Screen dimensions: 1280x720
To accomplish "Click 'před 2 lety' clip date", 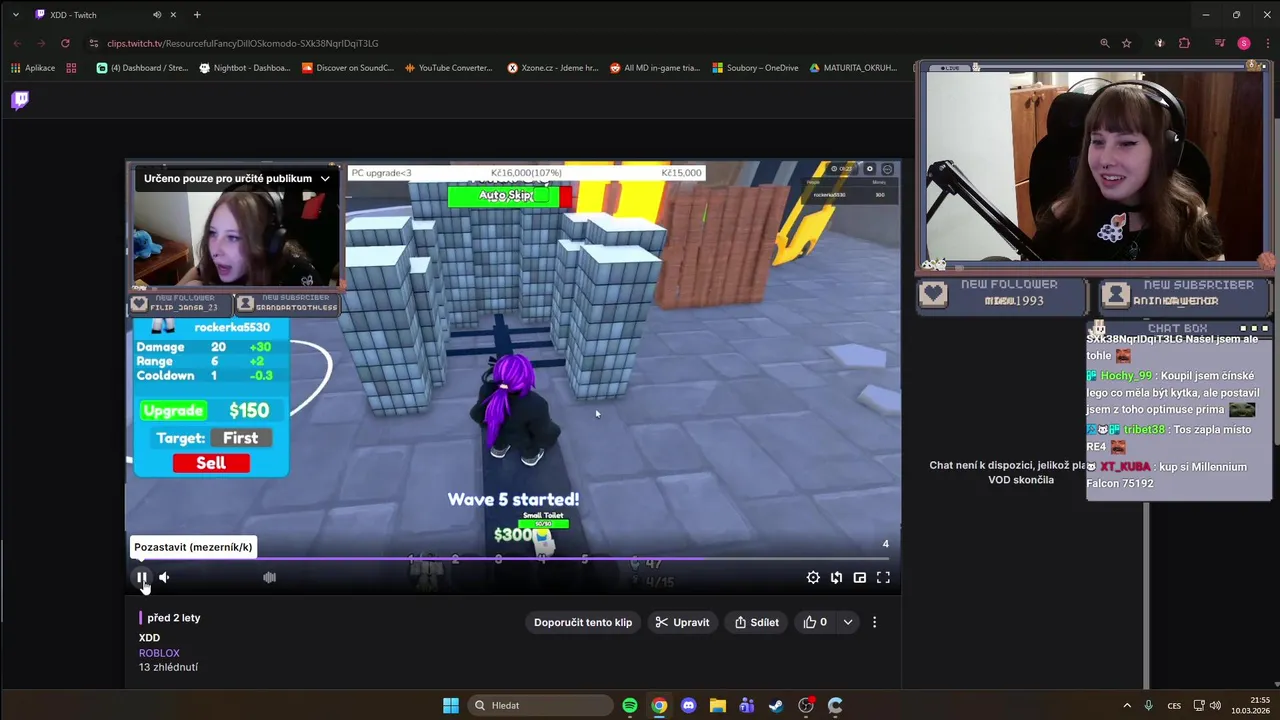I will tap(174, 618).
